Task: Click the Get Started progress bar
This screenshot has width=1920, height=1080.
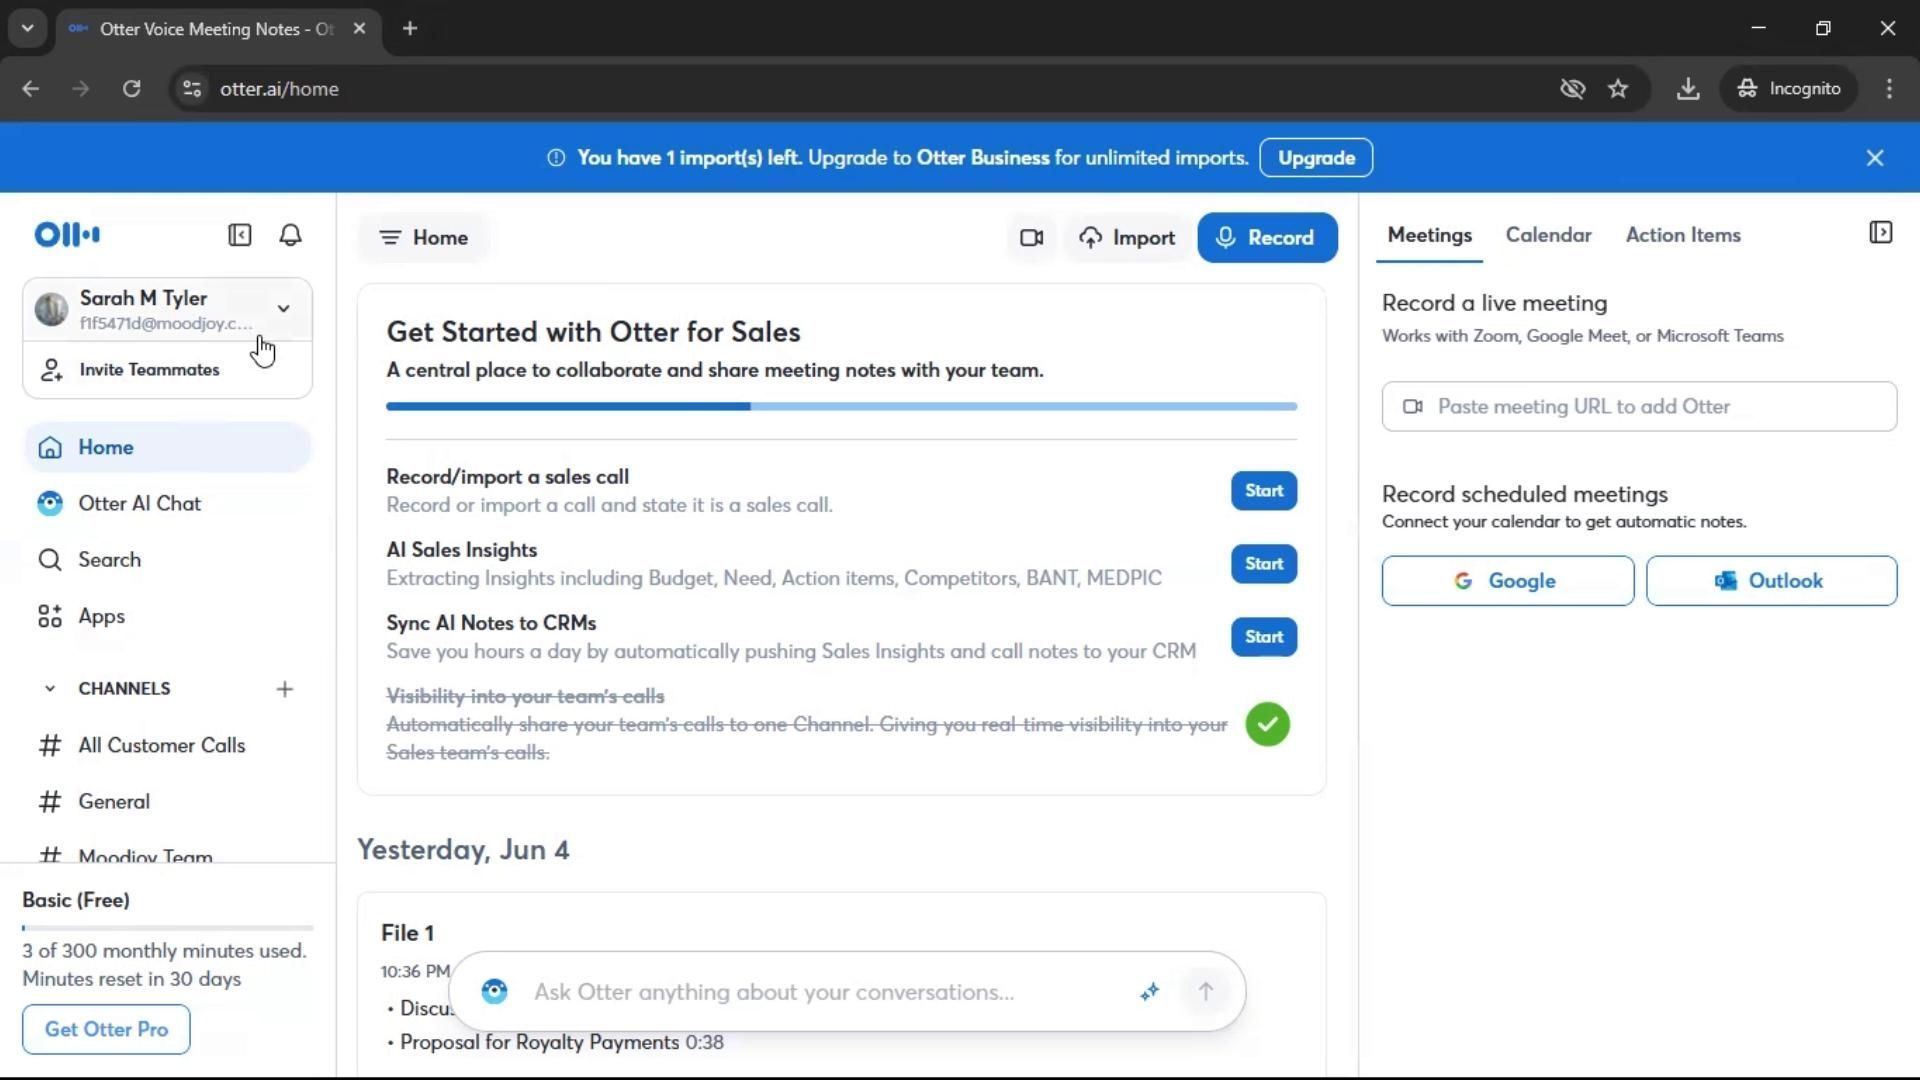Action: 841,406
